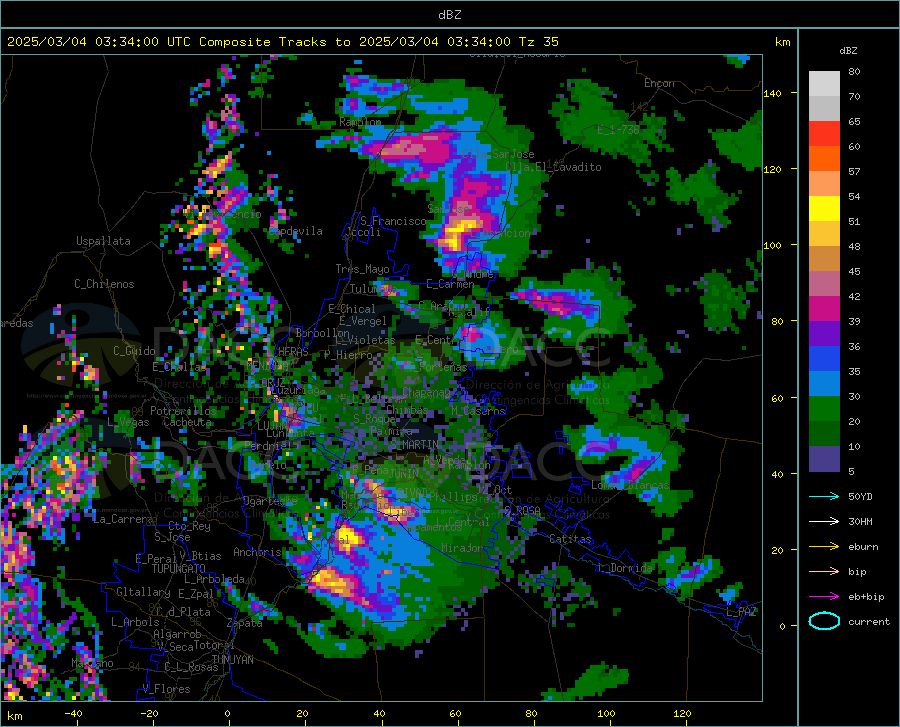Click the 'Anchoris' map label
Viewport: 900px width, 727px height.
[x=257, y=552]
